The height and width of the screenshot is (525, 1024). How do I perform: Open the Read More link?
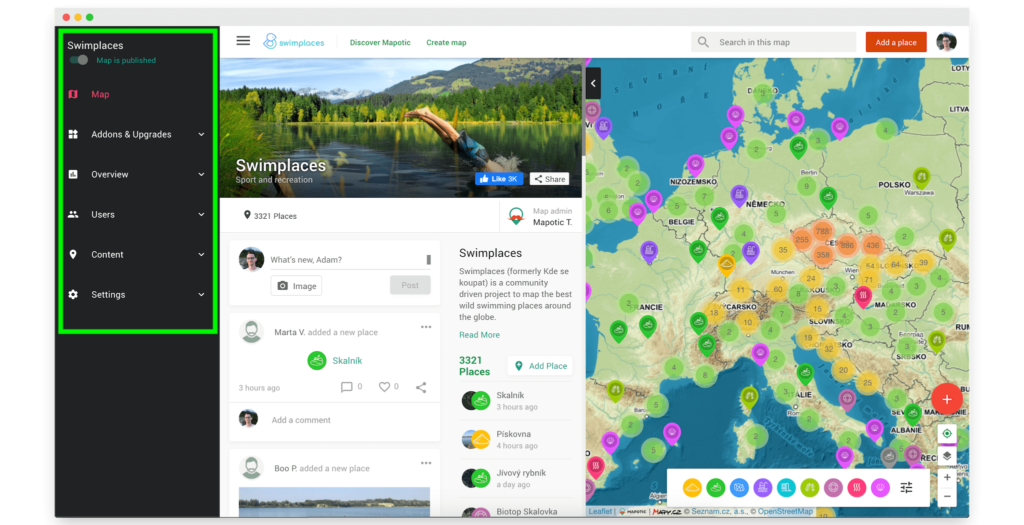(479, 335)
